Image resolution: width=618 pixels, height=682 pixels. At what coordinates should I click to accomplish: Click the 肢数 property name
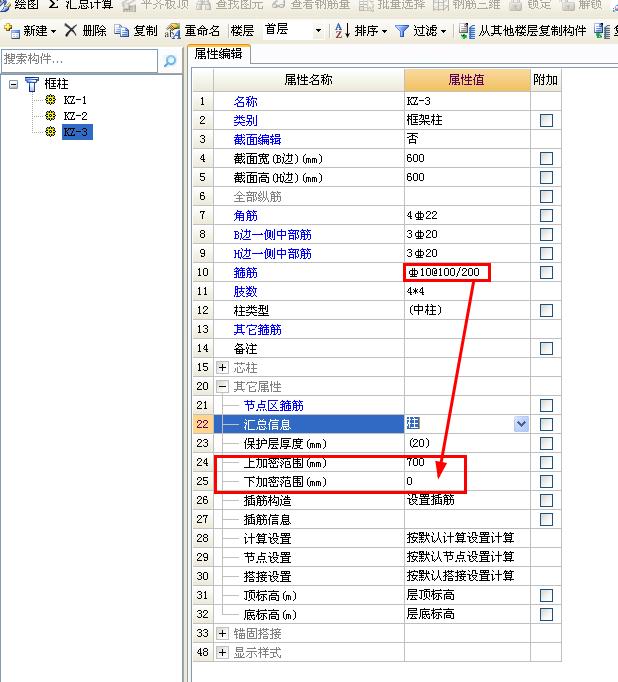(x=245, y=291)
